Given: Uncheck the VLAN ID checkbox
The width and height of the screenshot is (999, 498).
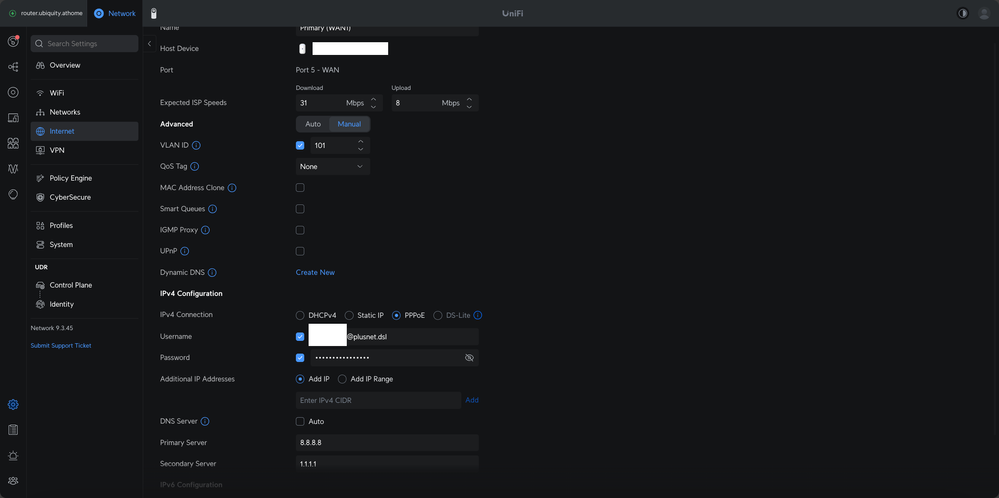Looking at the screenshot, I should [x=300, y=145].
